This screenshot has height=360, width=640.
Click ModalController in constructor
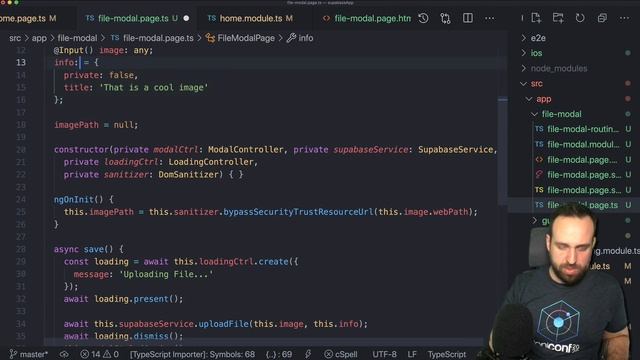tap(246, 149)
